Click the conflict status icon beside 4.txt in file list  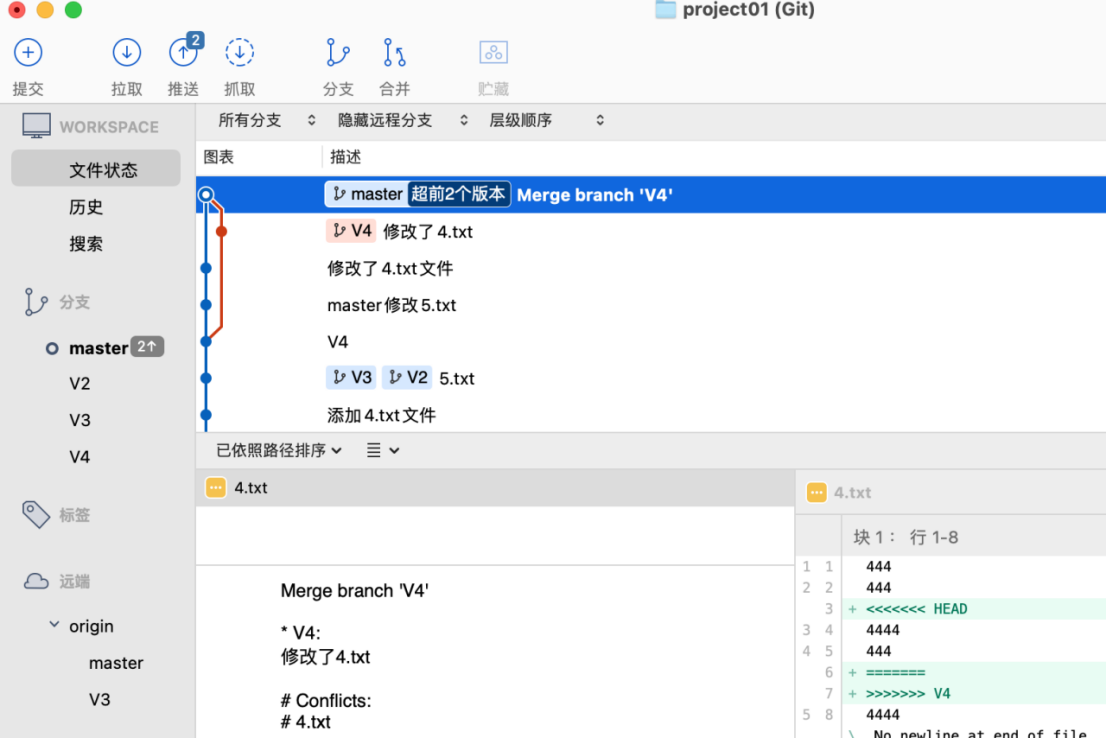pyautogui.click(x=216, y=488)
